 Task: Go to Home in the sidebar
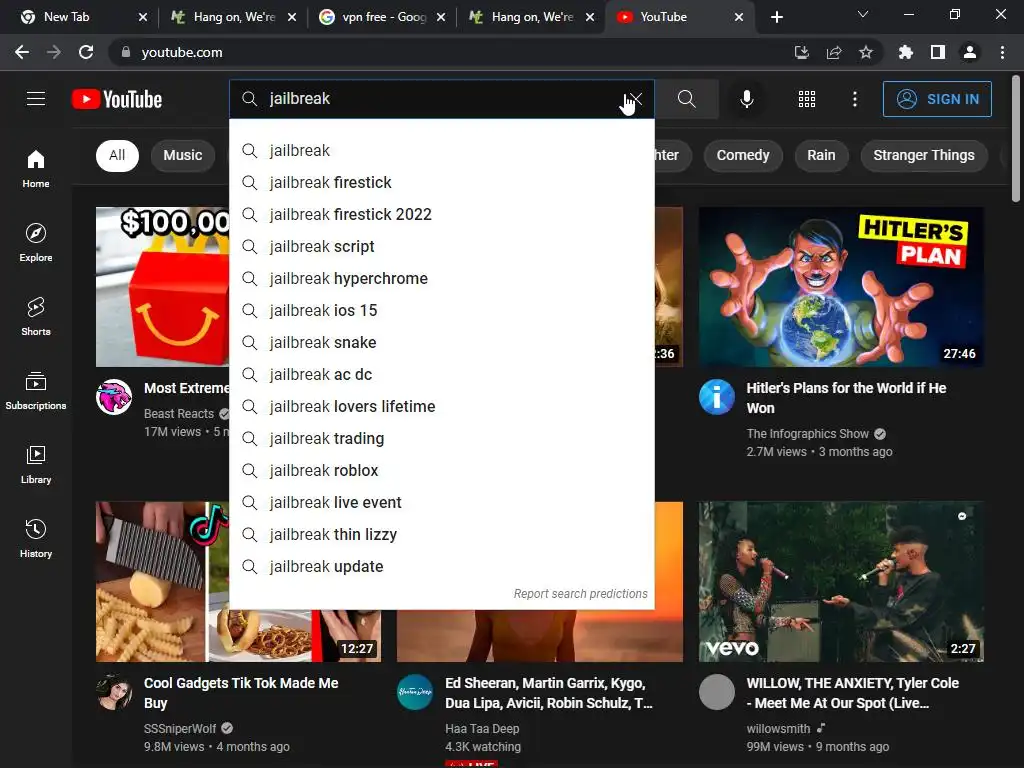(36, 168)
